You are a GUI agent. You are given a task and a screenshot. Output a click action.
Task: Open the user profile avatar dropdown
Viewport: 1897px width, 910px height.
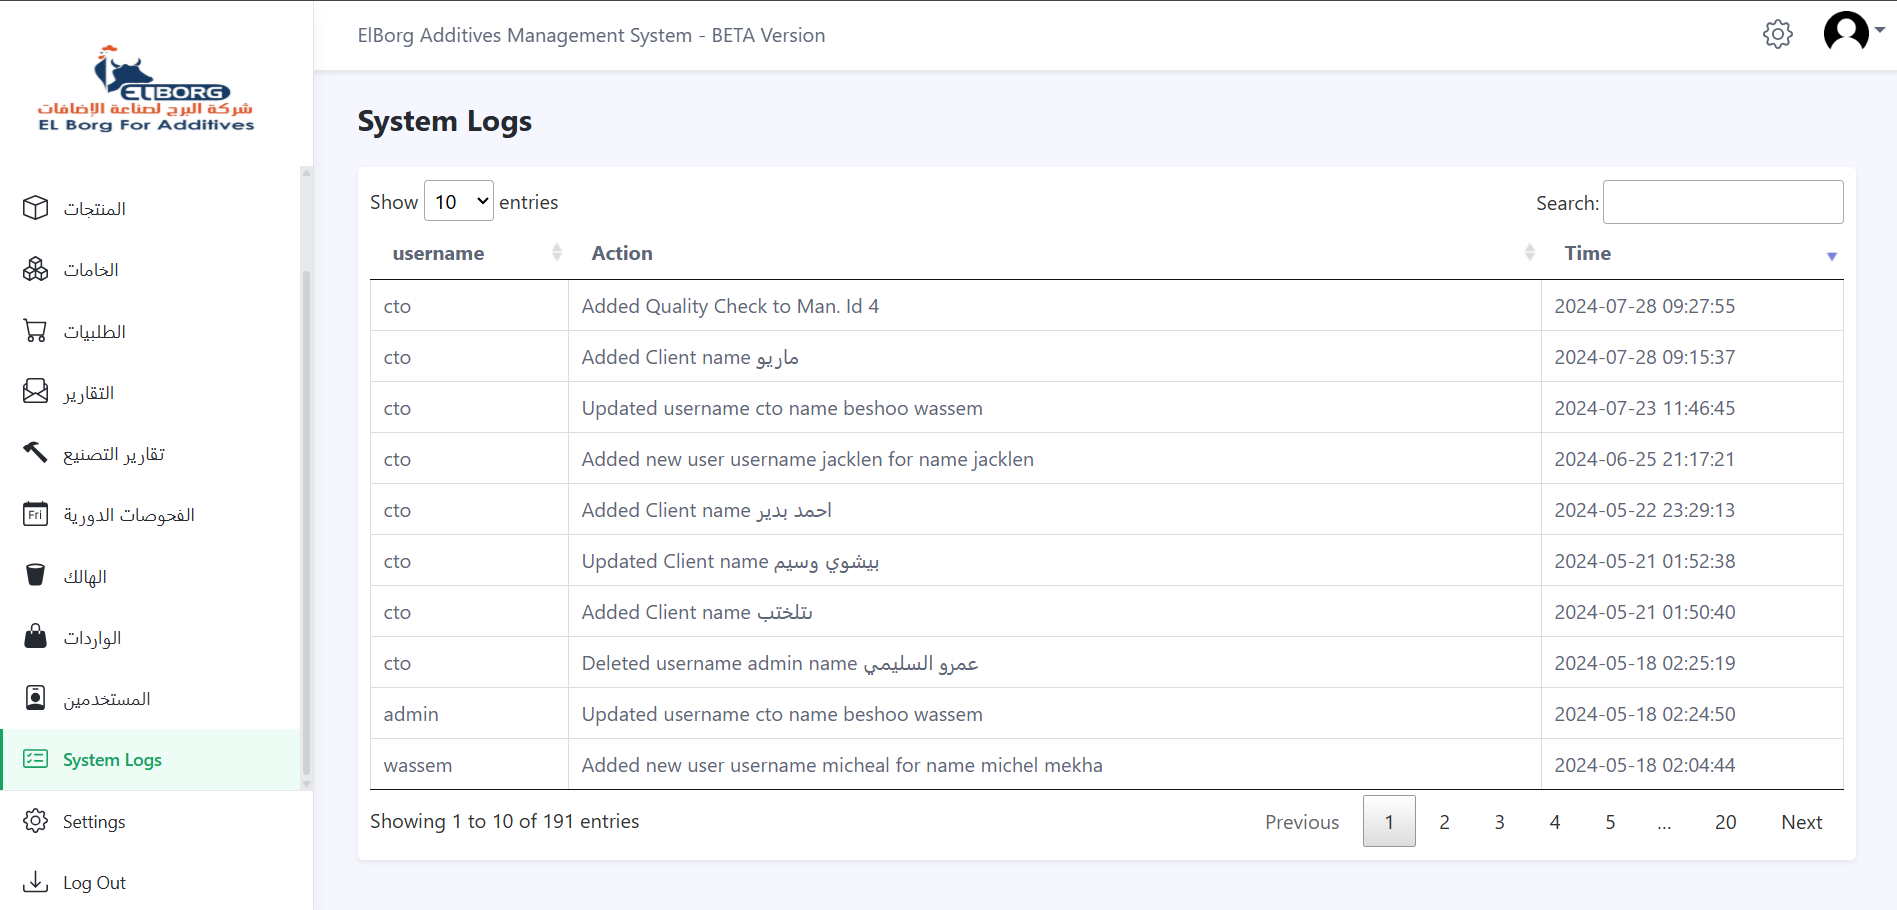pyautogui.click(x=1852, y=32)
